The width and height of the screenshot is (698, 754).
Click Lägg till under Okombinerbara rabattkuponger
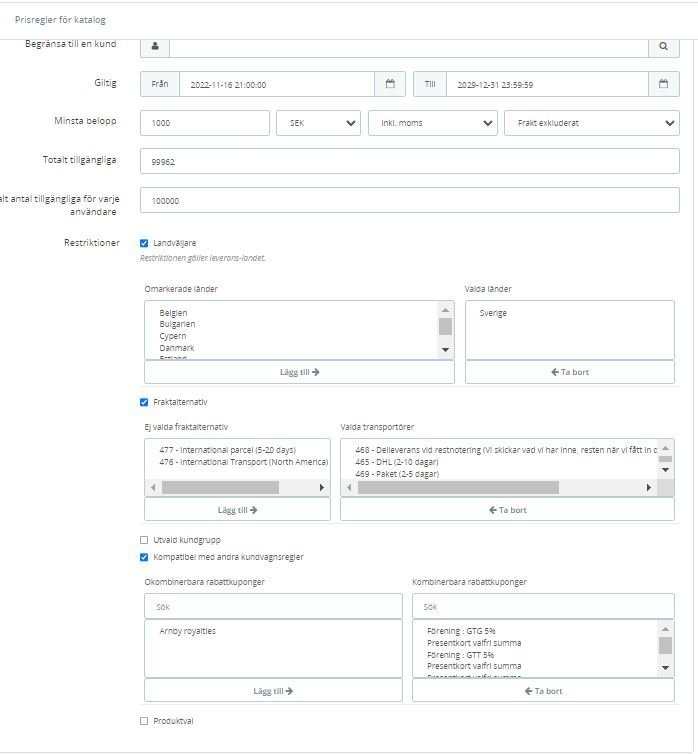(x=273, y=691)
